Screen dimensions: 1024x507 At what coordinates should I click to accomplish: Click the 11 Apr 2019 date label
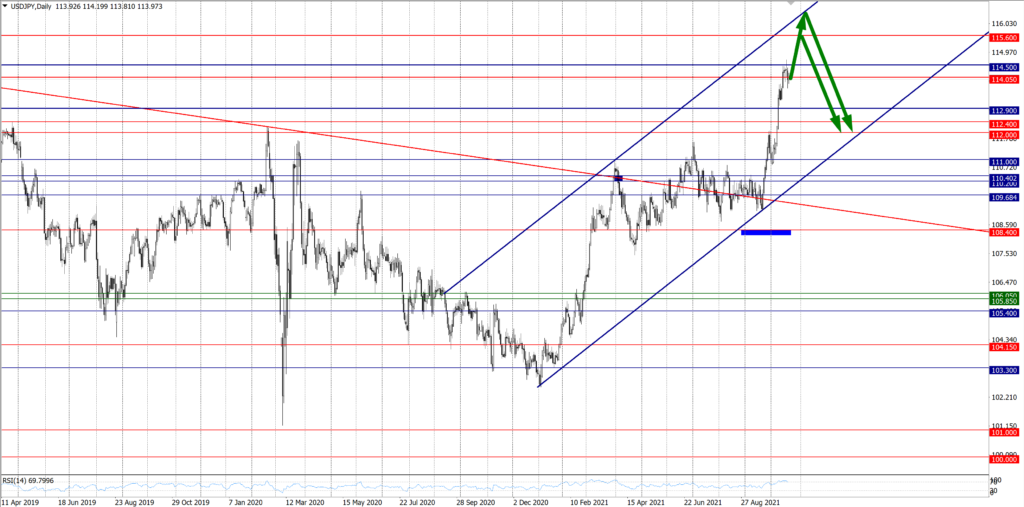pyautogui.click(x=21, y=500)
